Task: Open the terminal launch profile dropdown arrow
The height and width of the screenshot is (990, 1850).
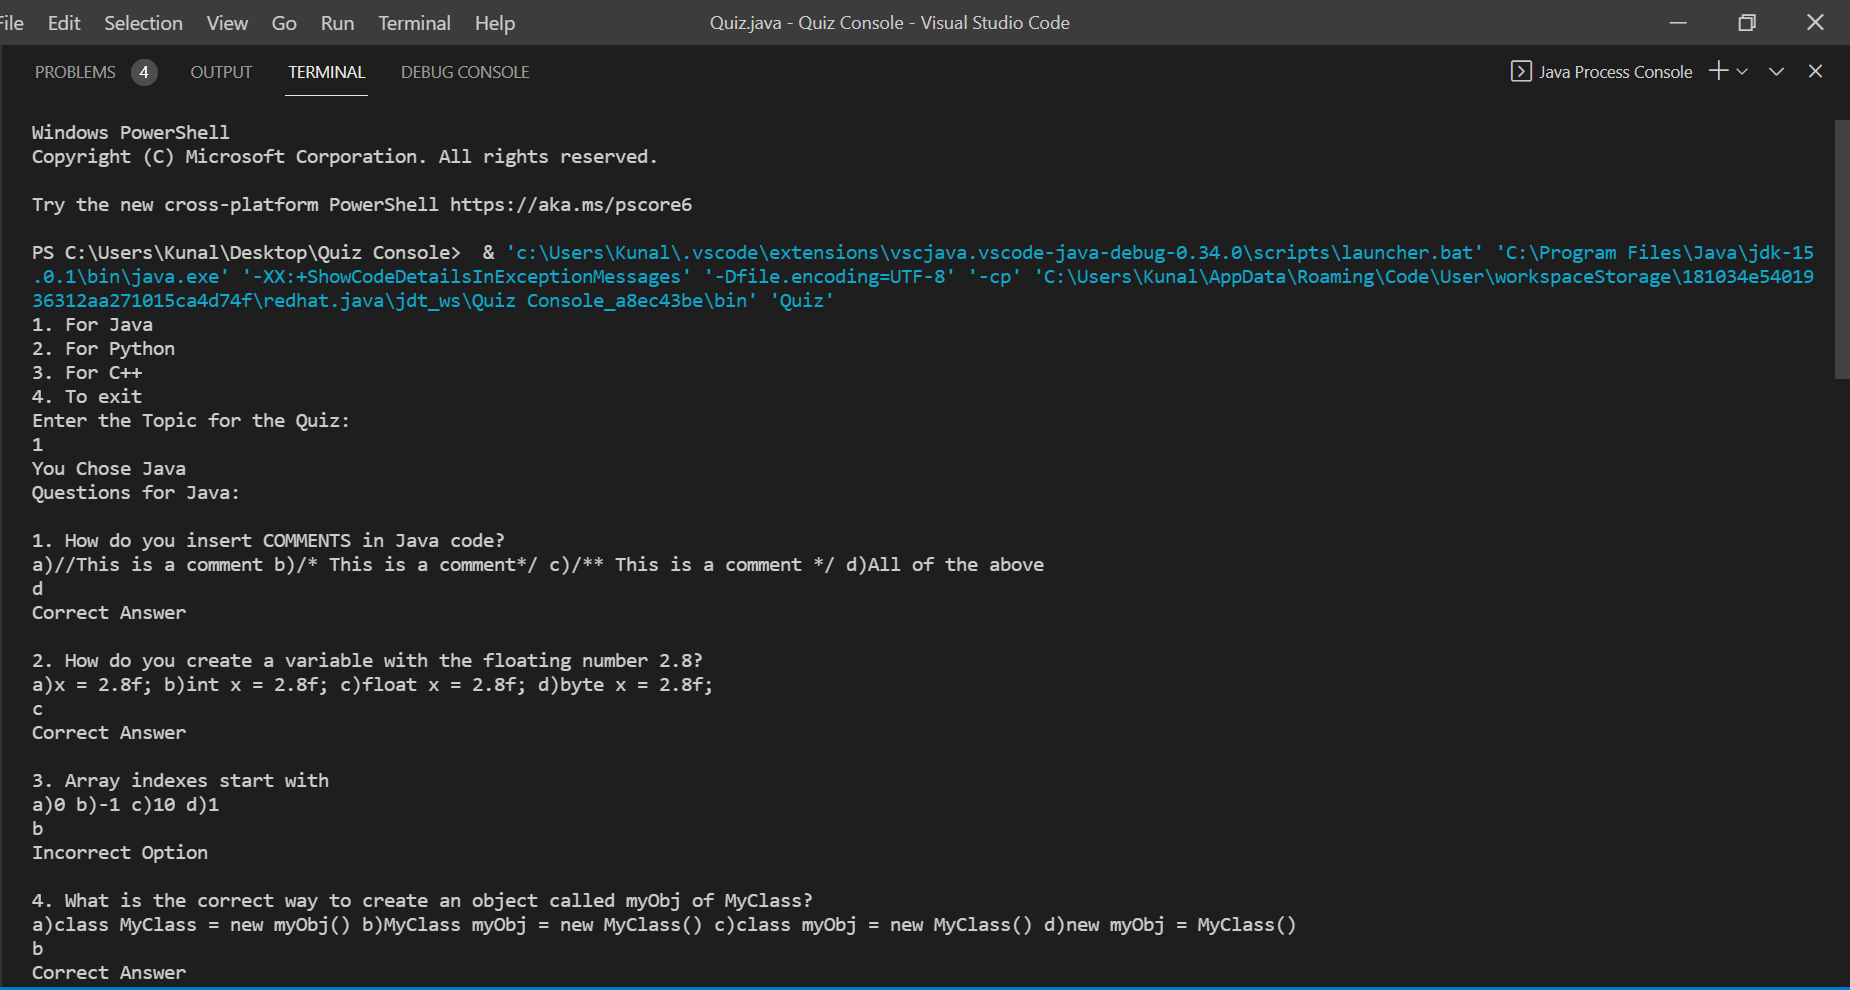Action: (x=1743, y=71)
